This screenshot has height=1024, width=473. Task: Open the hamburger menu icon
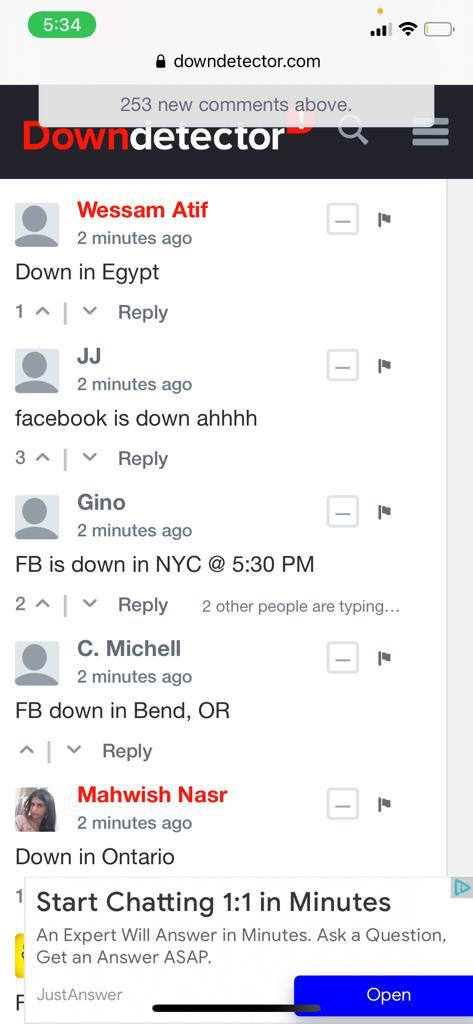click(x=431, y=132)
